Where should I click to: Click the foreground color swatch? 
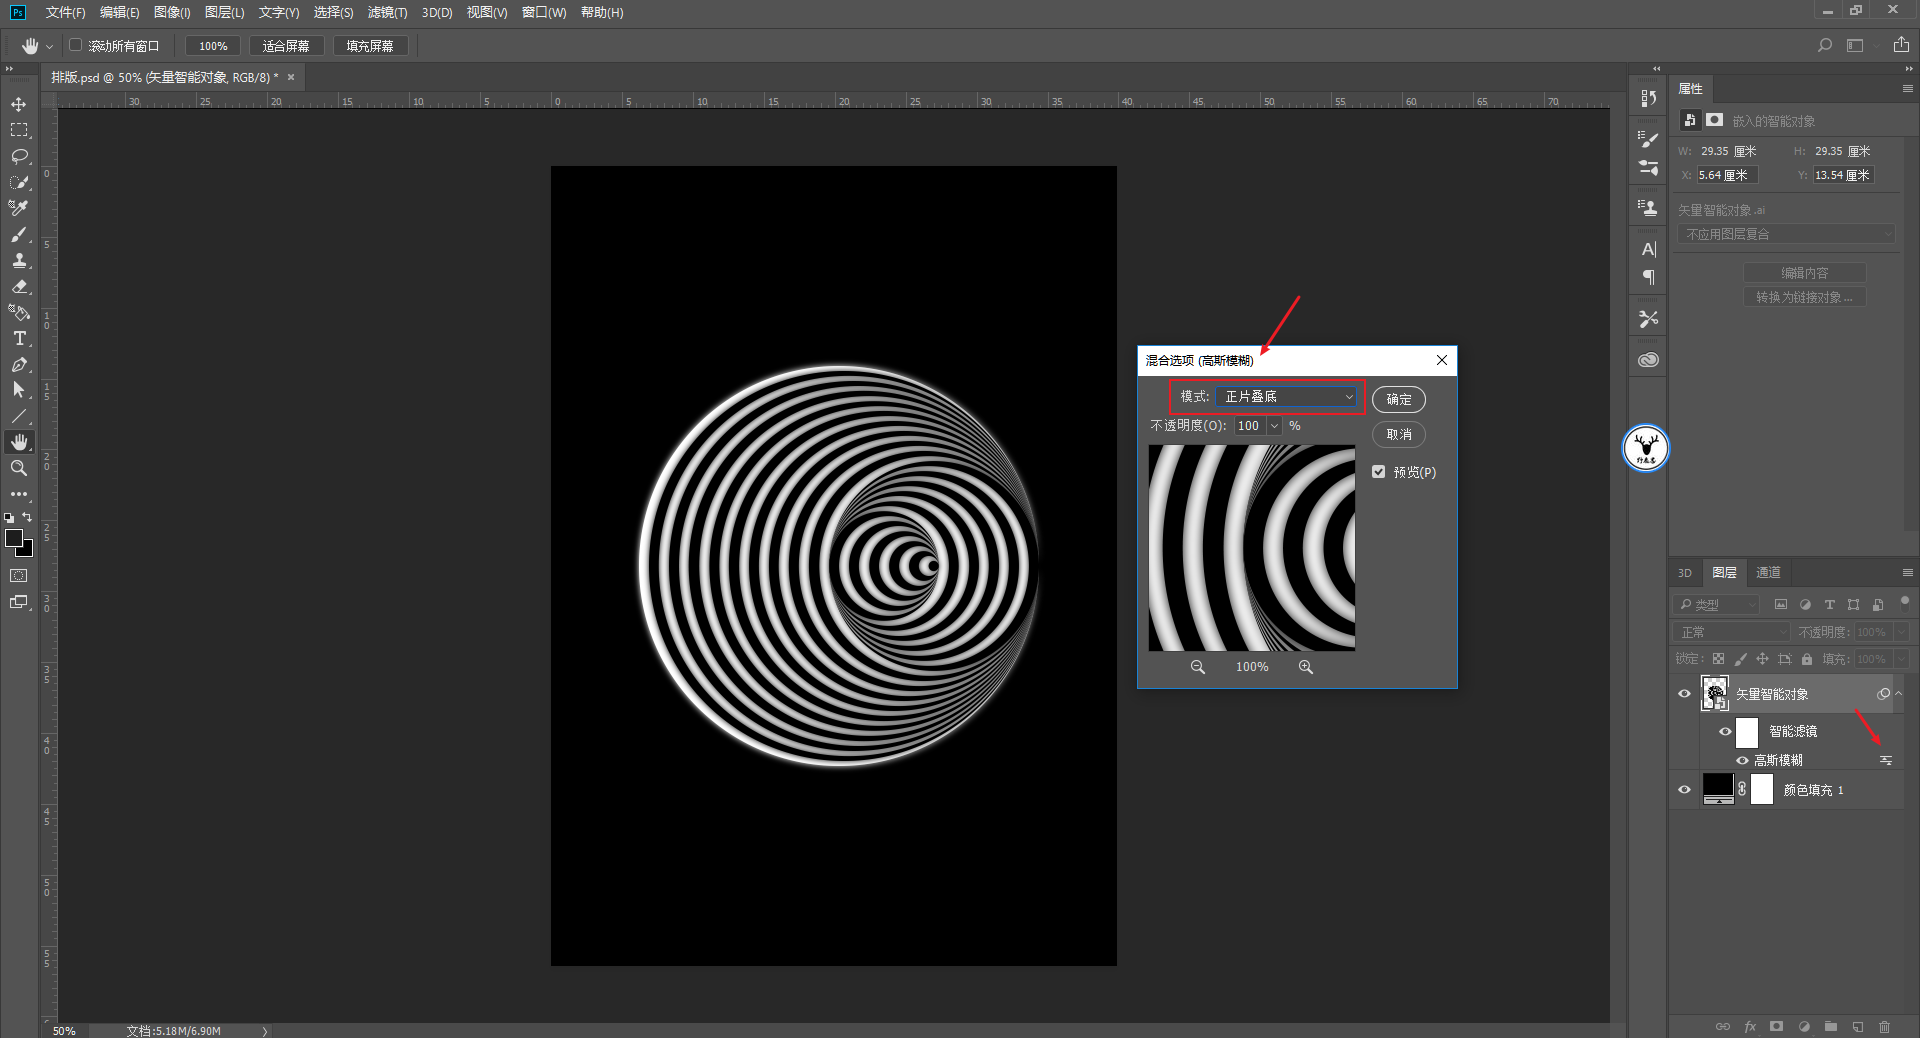tap(14, 538)
